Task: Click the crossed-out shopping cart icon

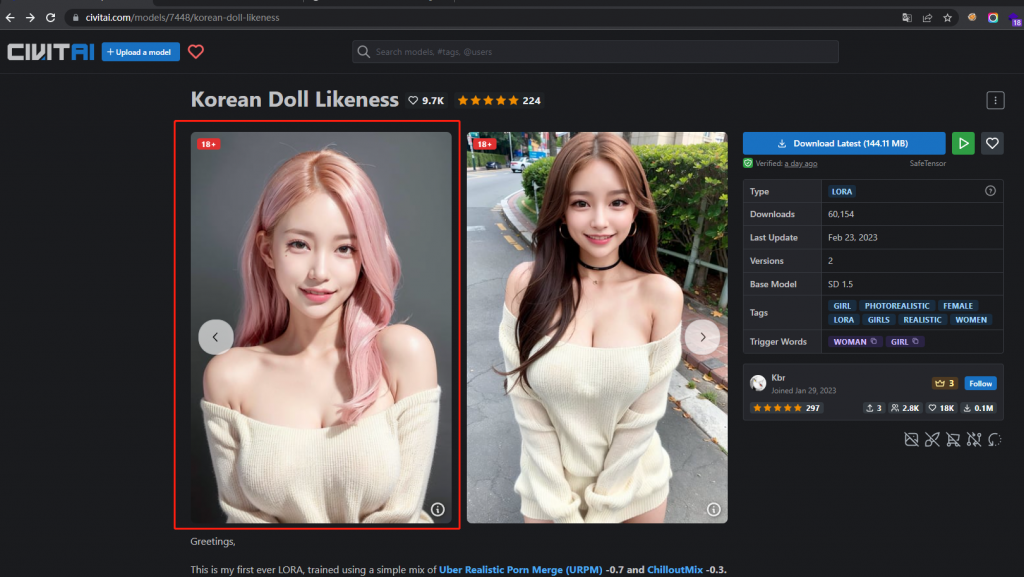Action: pyautogui.click(x=953, y=439)
